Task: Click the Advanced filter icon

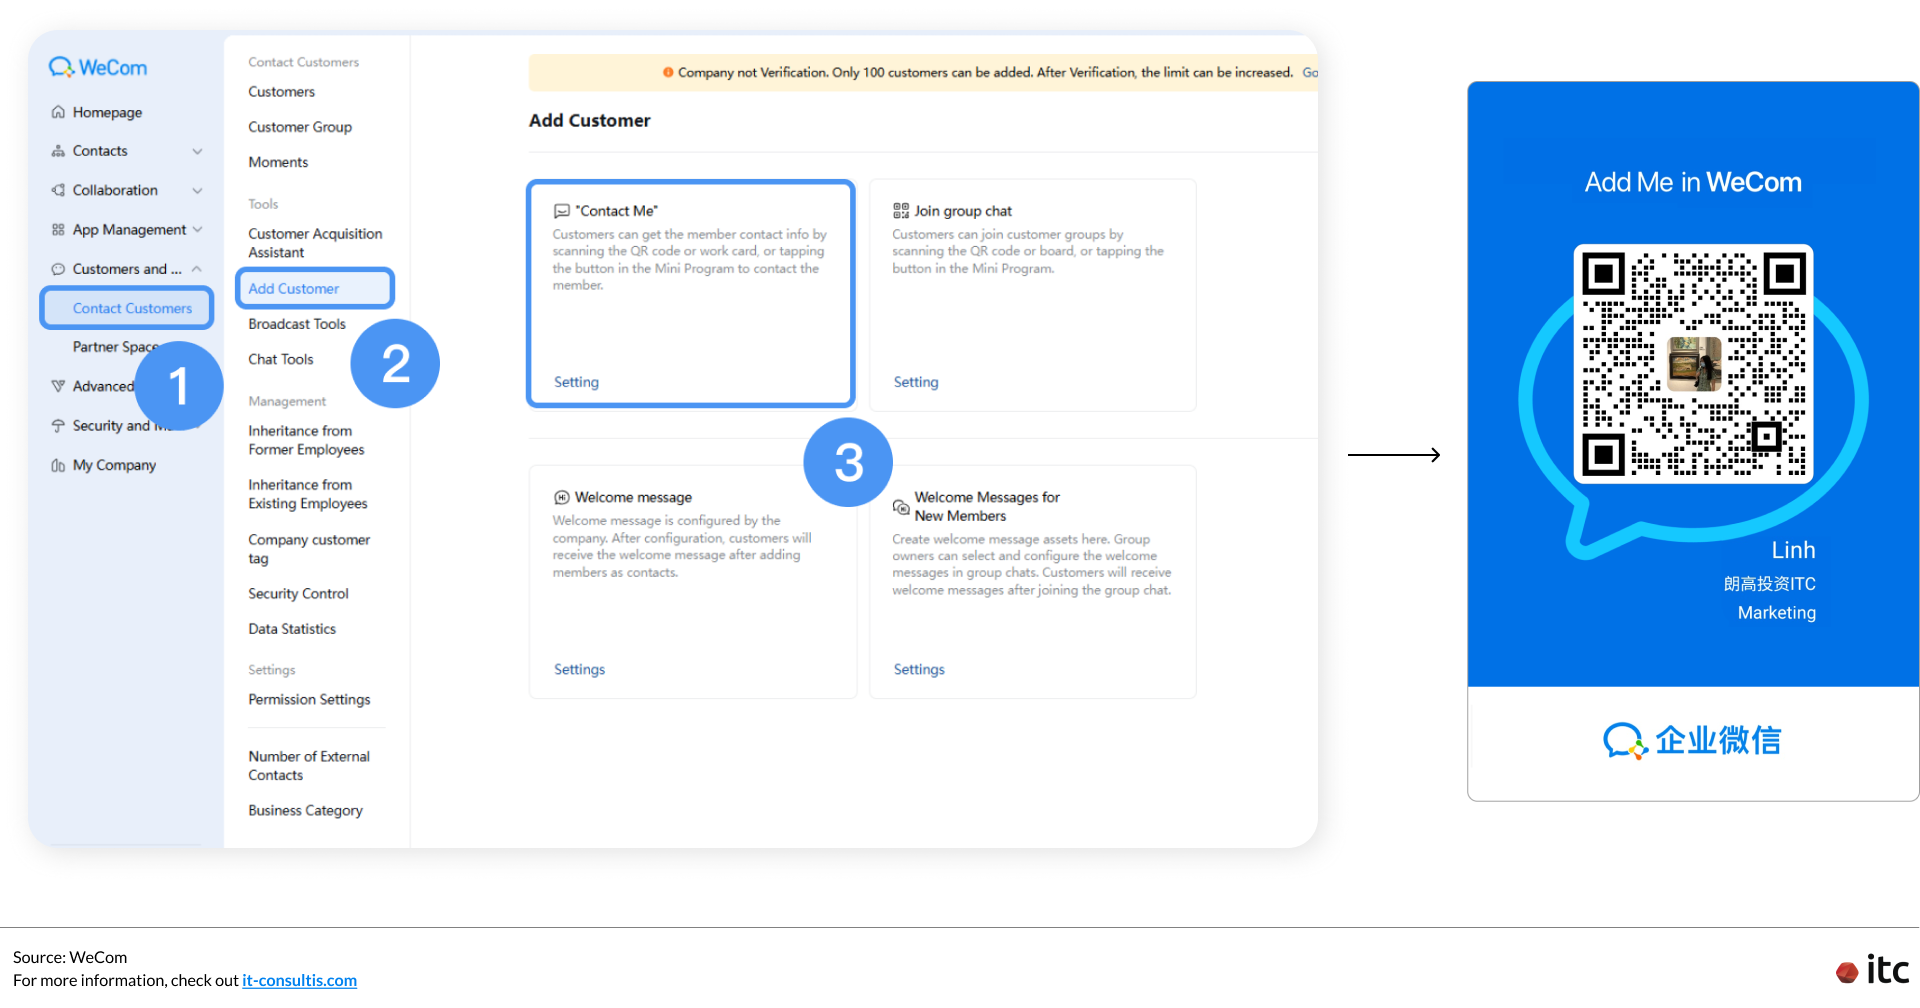Action: (58, 386)
